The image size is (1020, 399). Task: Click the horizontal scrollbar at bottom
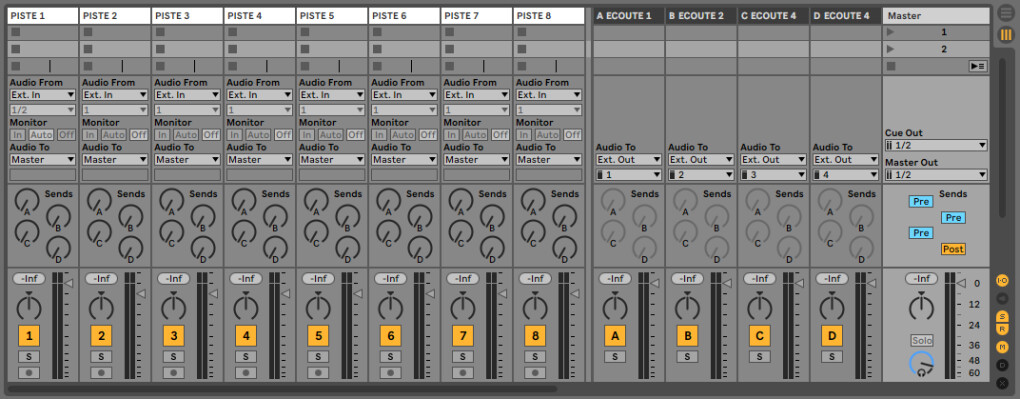282,389
